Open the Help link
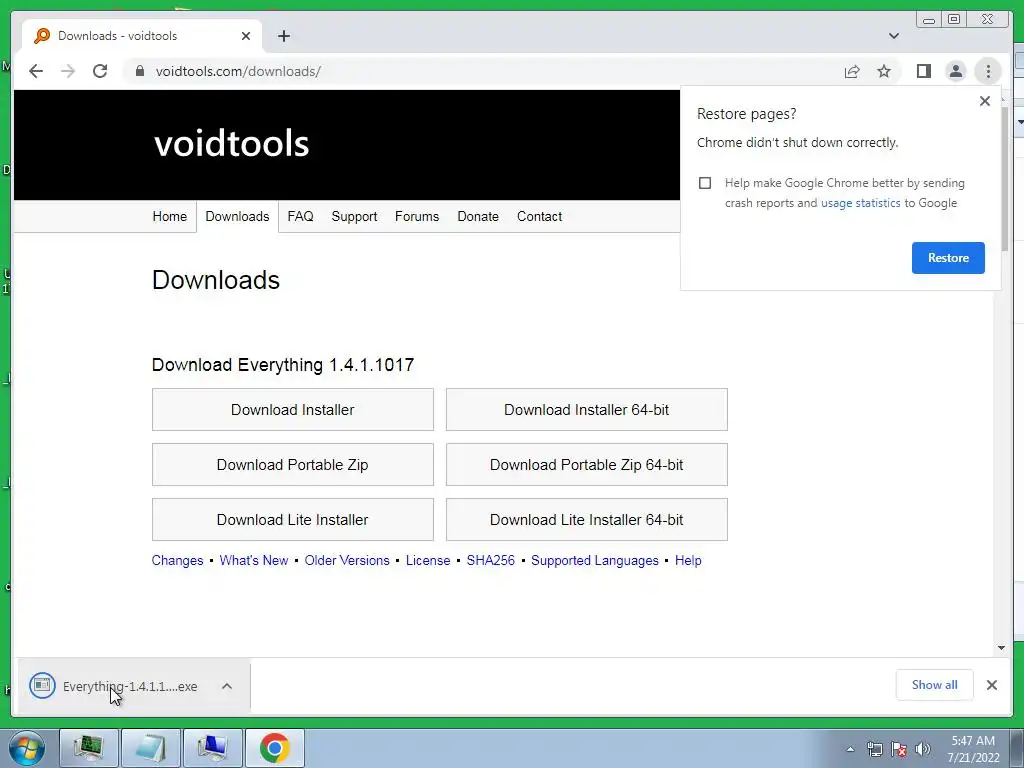 click(x=688, y=560)
